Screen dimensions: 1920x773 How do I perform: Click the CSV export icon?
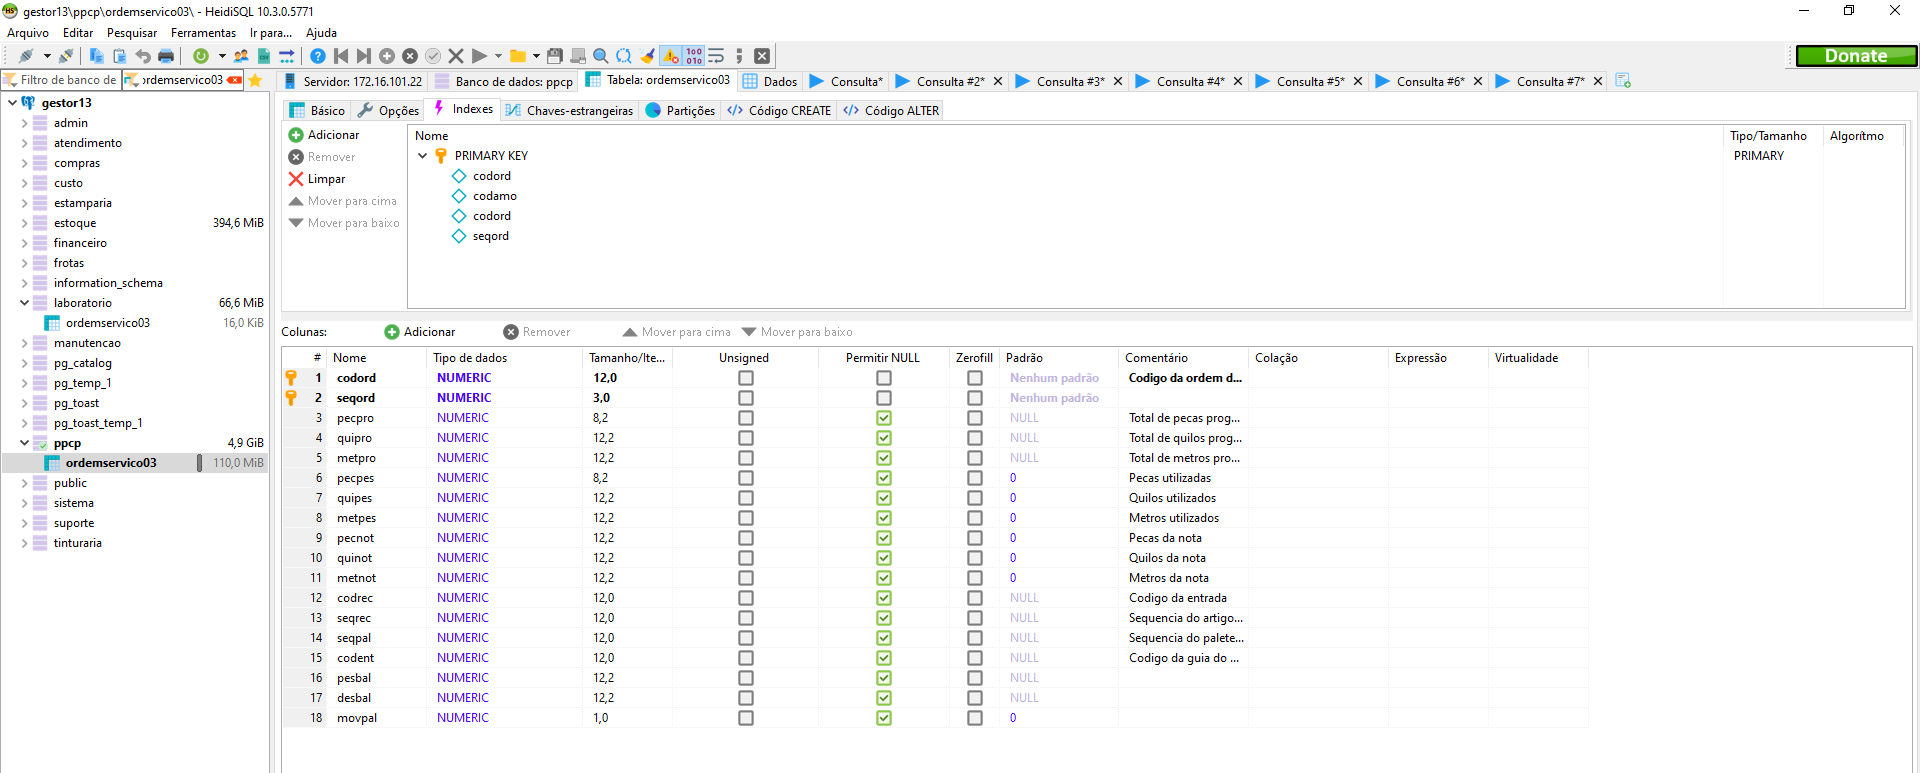click(264, 56)
